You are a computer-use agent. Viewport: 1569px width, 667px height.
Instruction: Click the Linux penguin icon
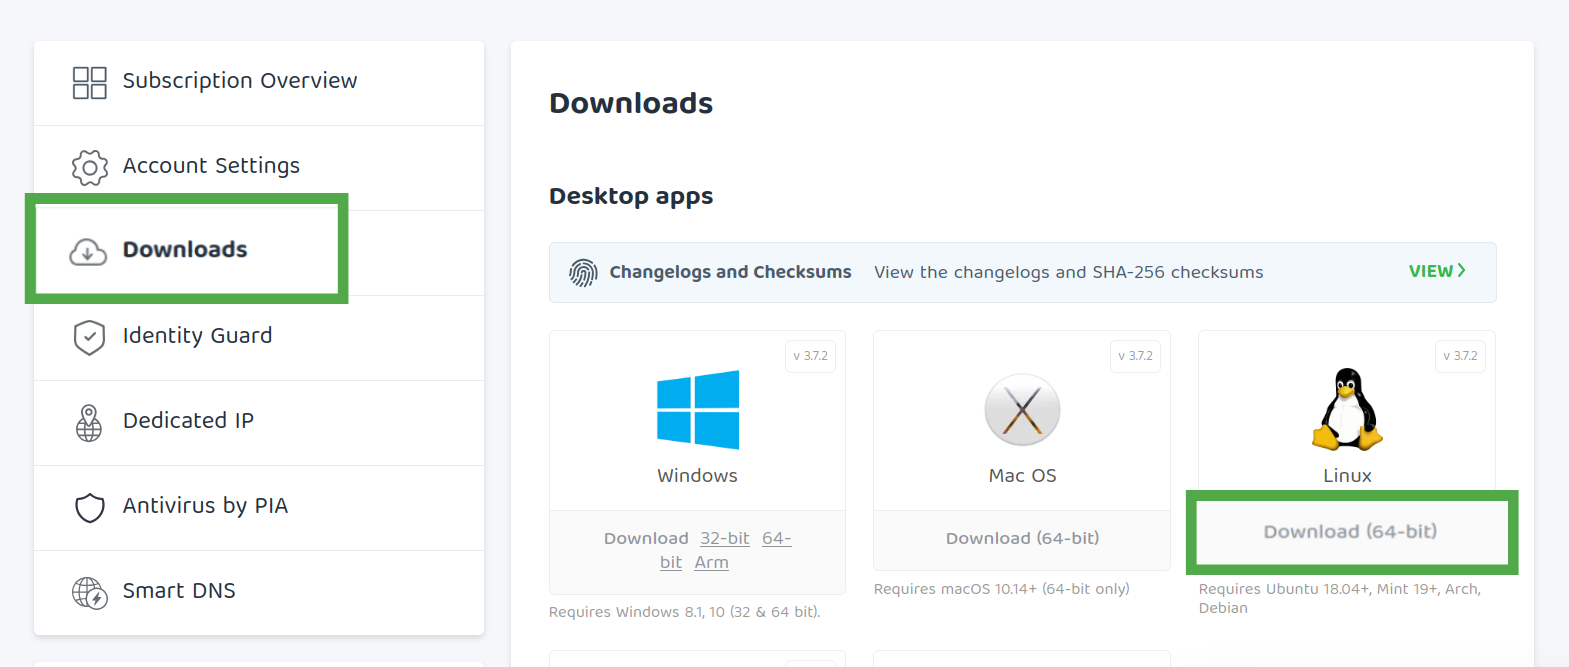1347,408
